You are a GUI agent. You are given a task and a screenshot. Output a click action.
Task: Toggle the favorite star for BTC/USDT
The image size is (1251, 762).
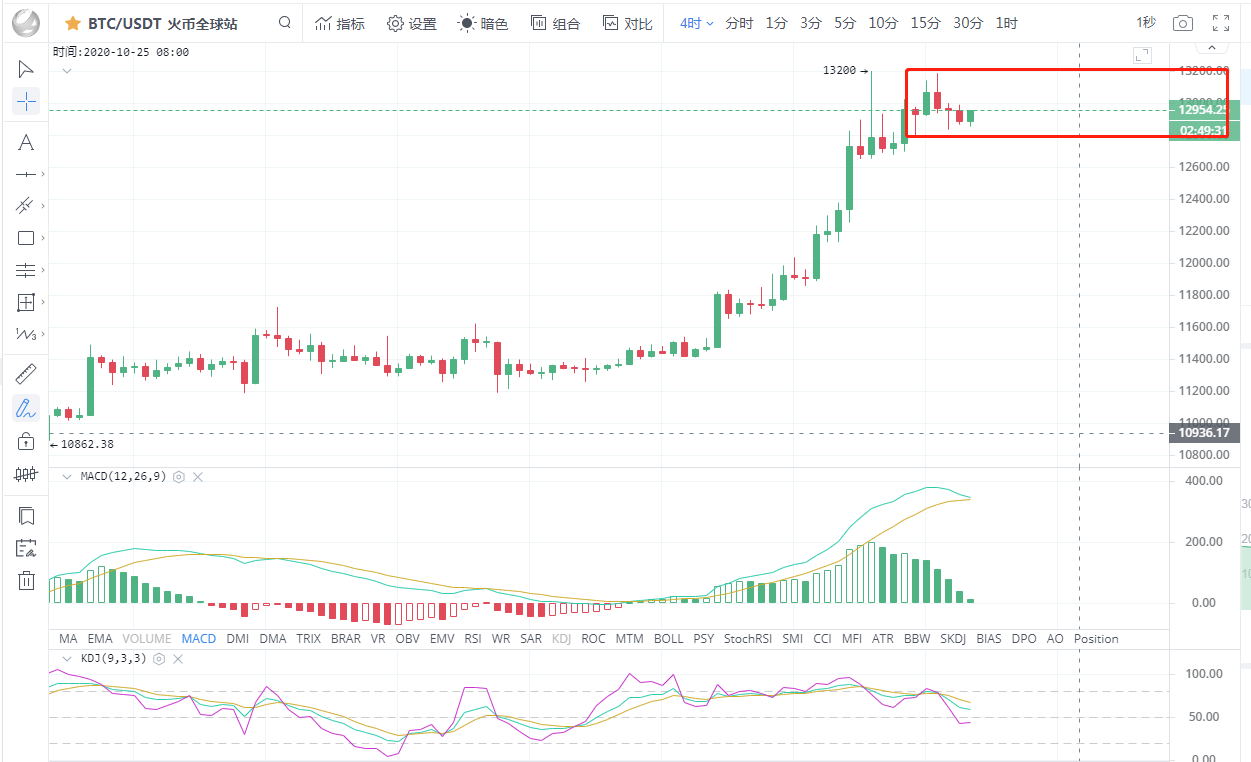pos(73,23)
